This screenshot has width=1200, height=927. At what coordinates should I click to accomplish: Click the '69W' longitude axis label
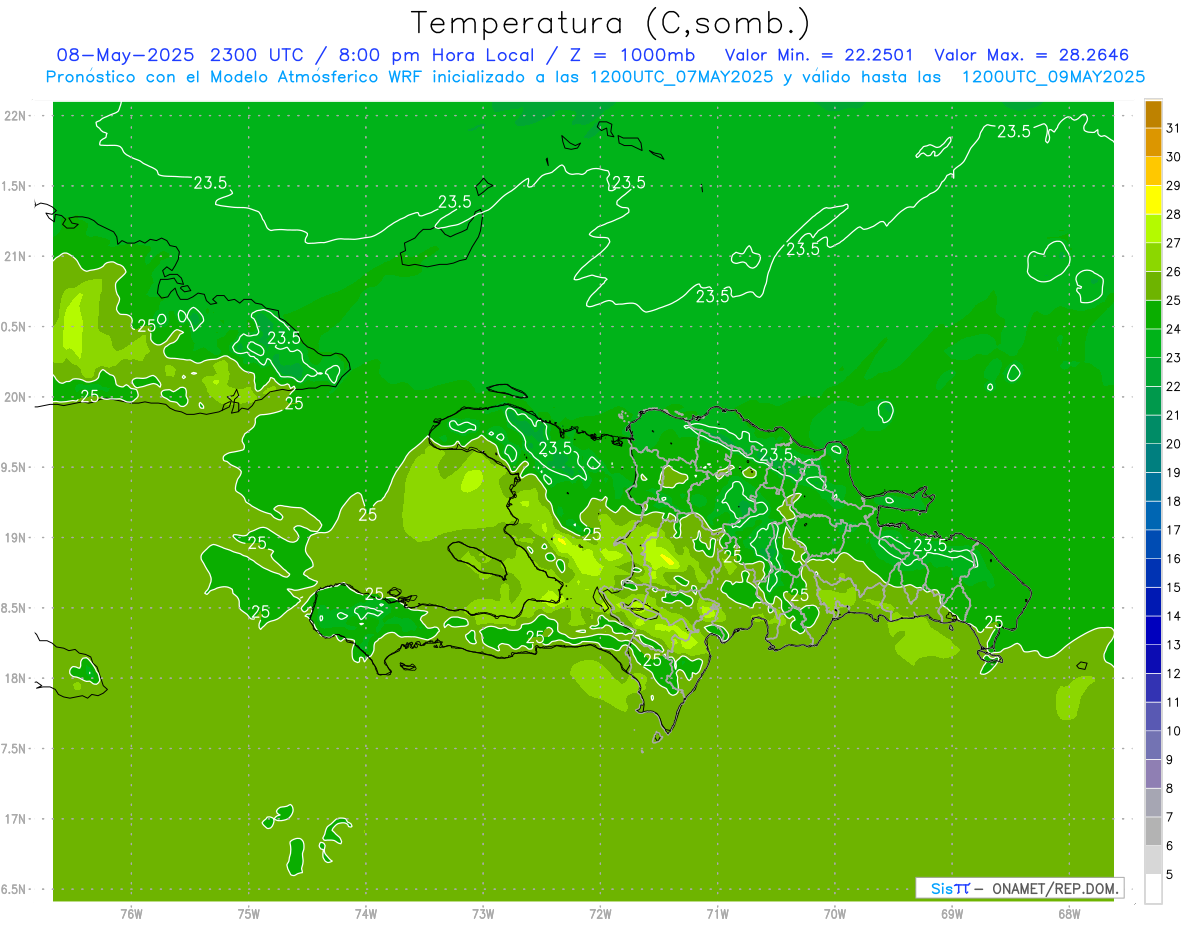(952, 914)
